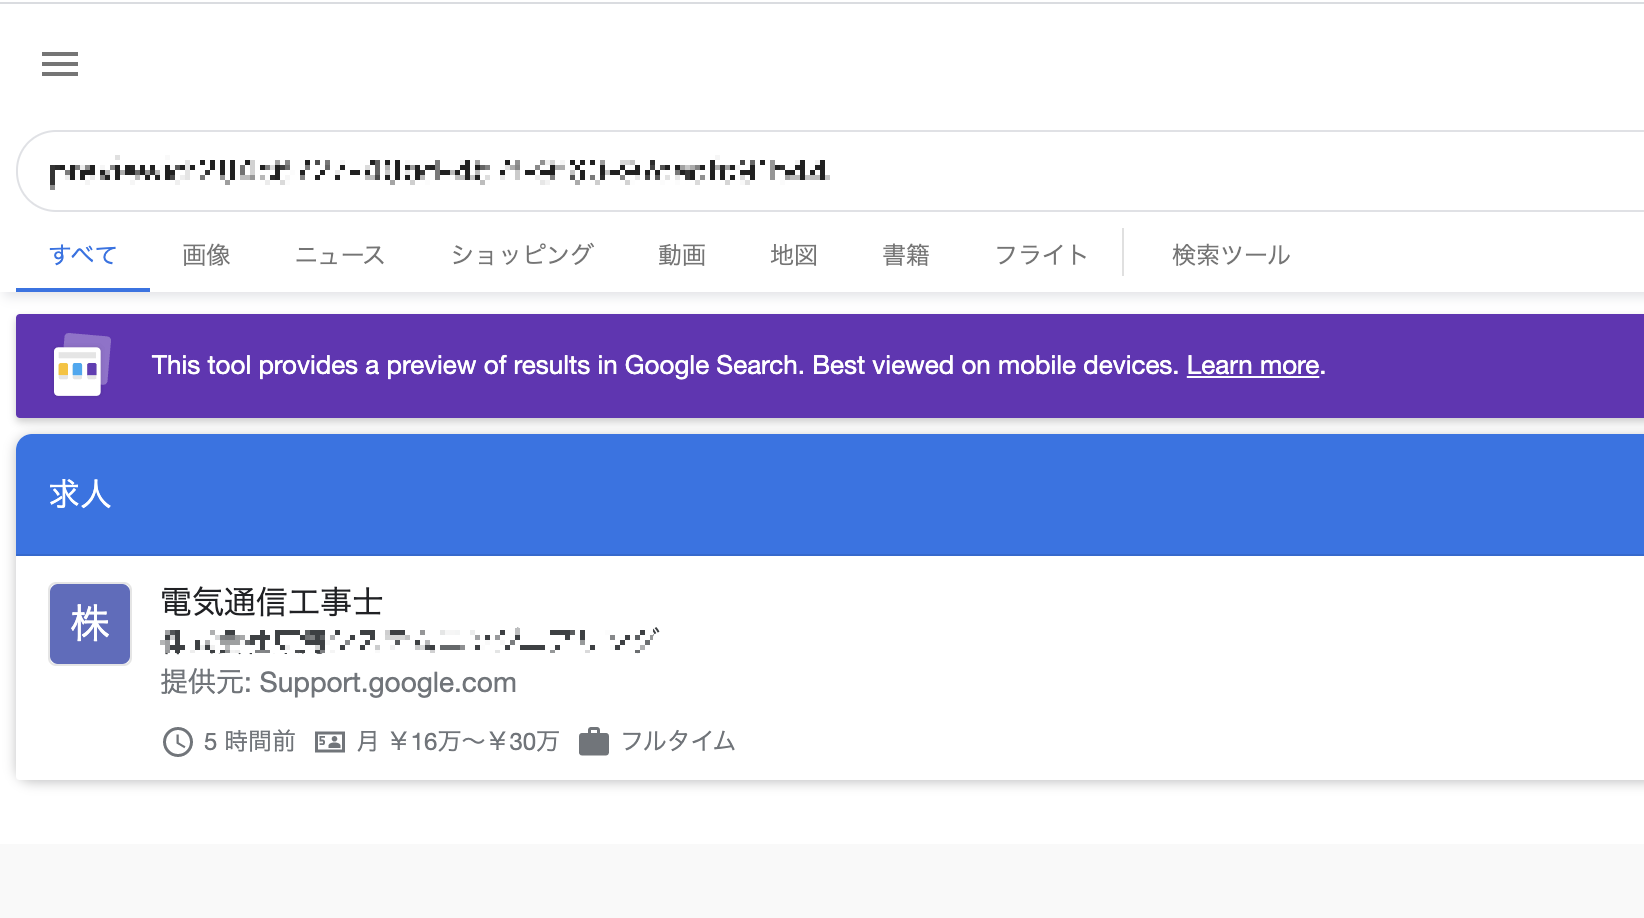
Task: Click the briefcase icon beside フルタイム
Action: (594, 742)
